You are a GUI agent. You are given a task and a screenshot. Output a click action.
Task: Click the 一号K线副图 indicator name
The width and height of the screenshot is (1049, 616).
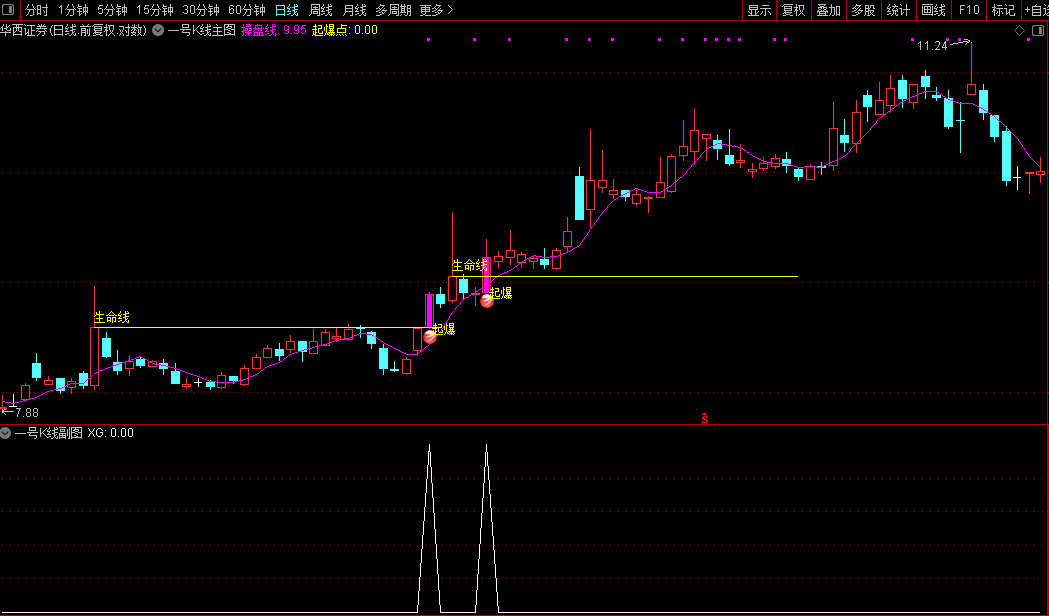coord(49,433)
